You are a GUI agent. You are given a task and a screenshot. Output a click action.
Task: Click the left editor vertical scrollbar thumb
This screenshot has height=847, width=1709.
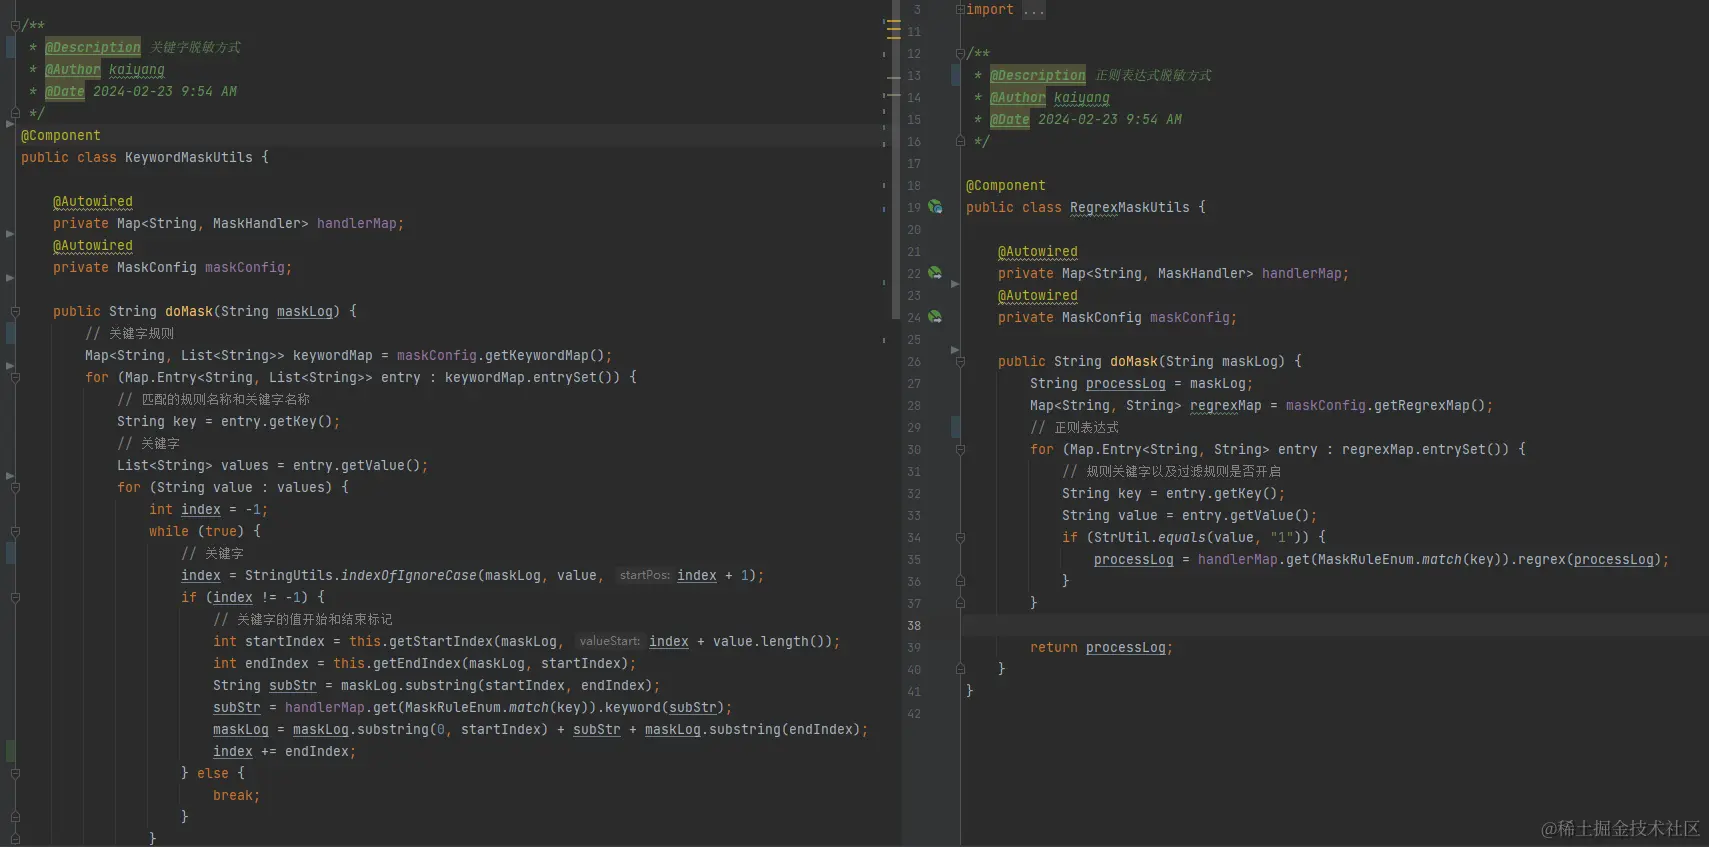(x=896, y=160)
